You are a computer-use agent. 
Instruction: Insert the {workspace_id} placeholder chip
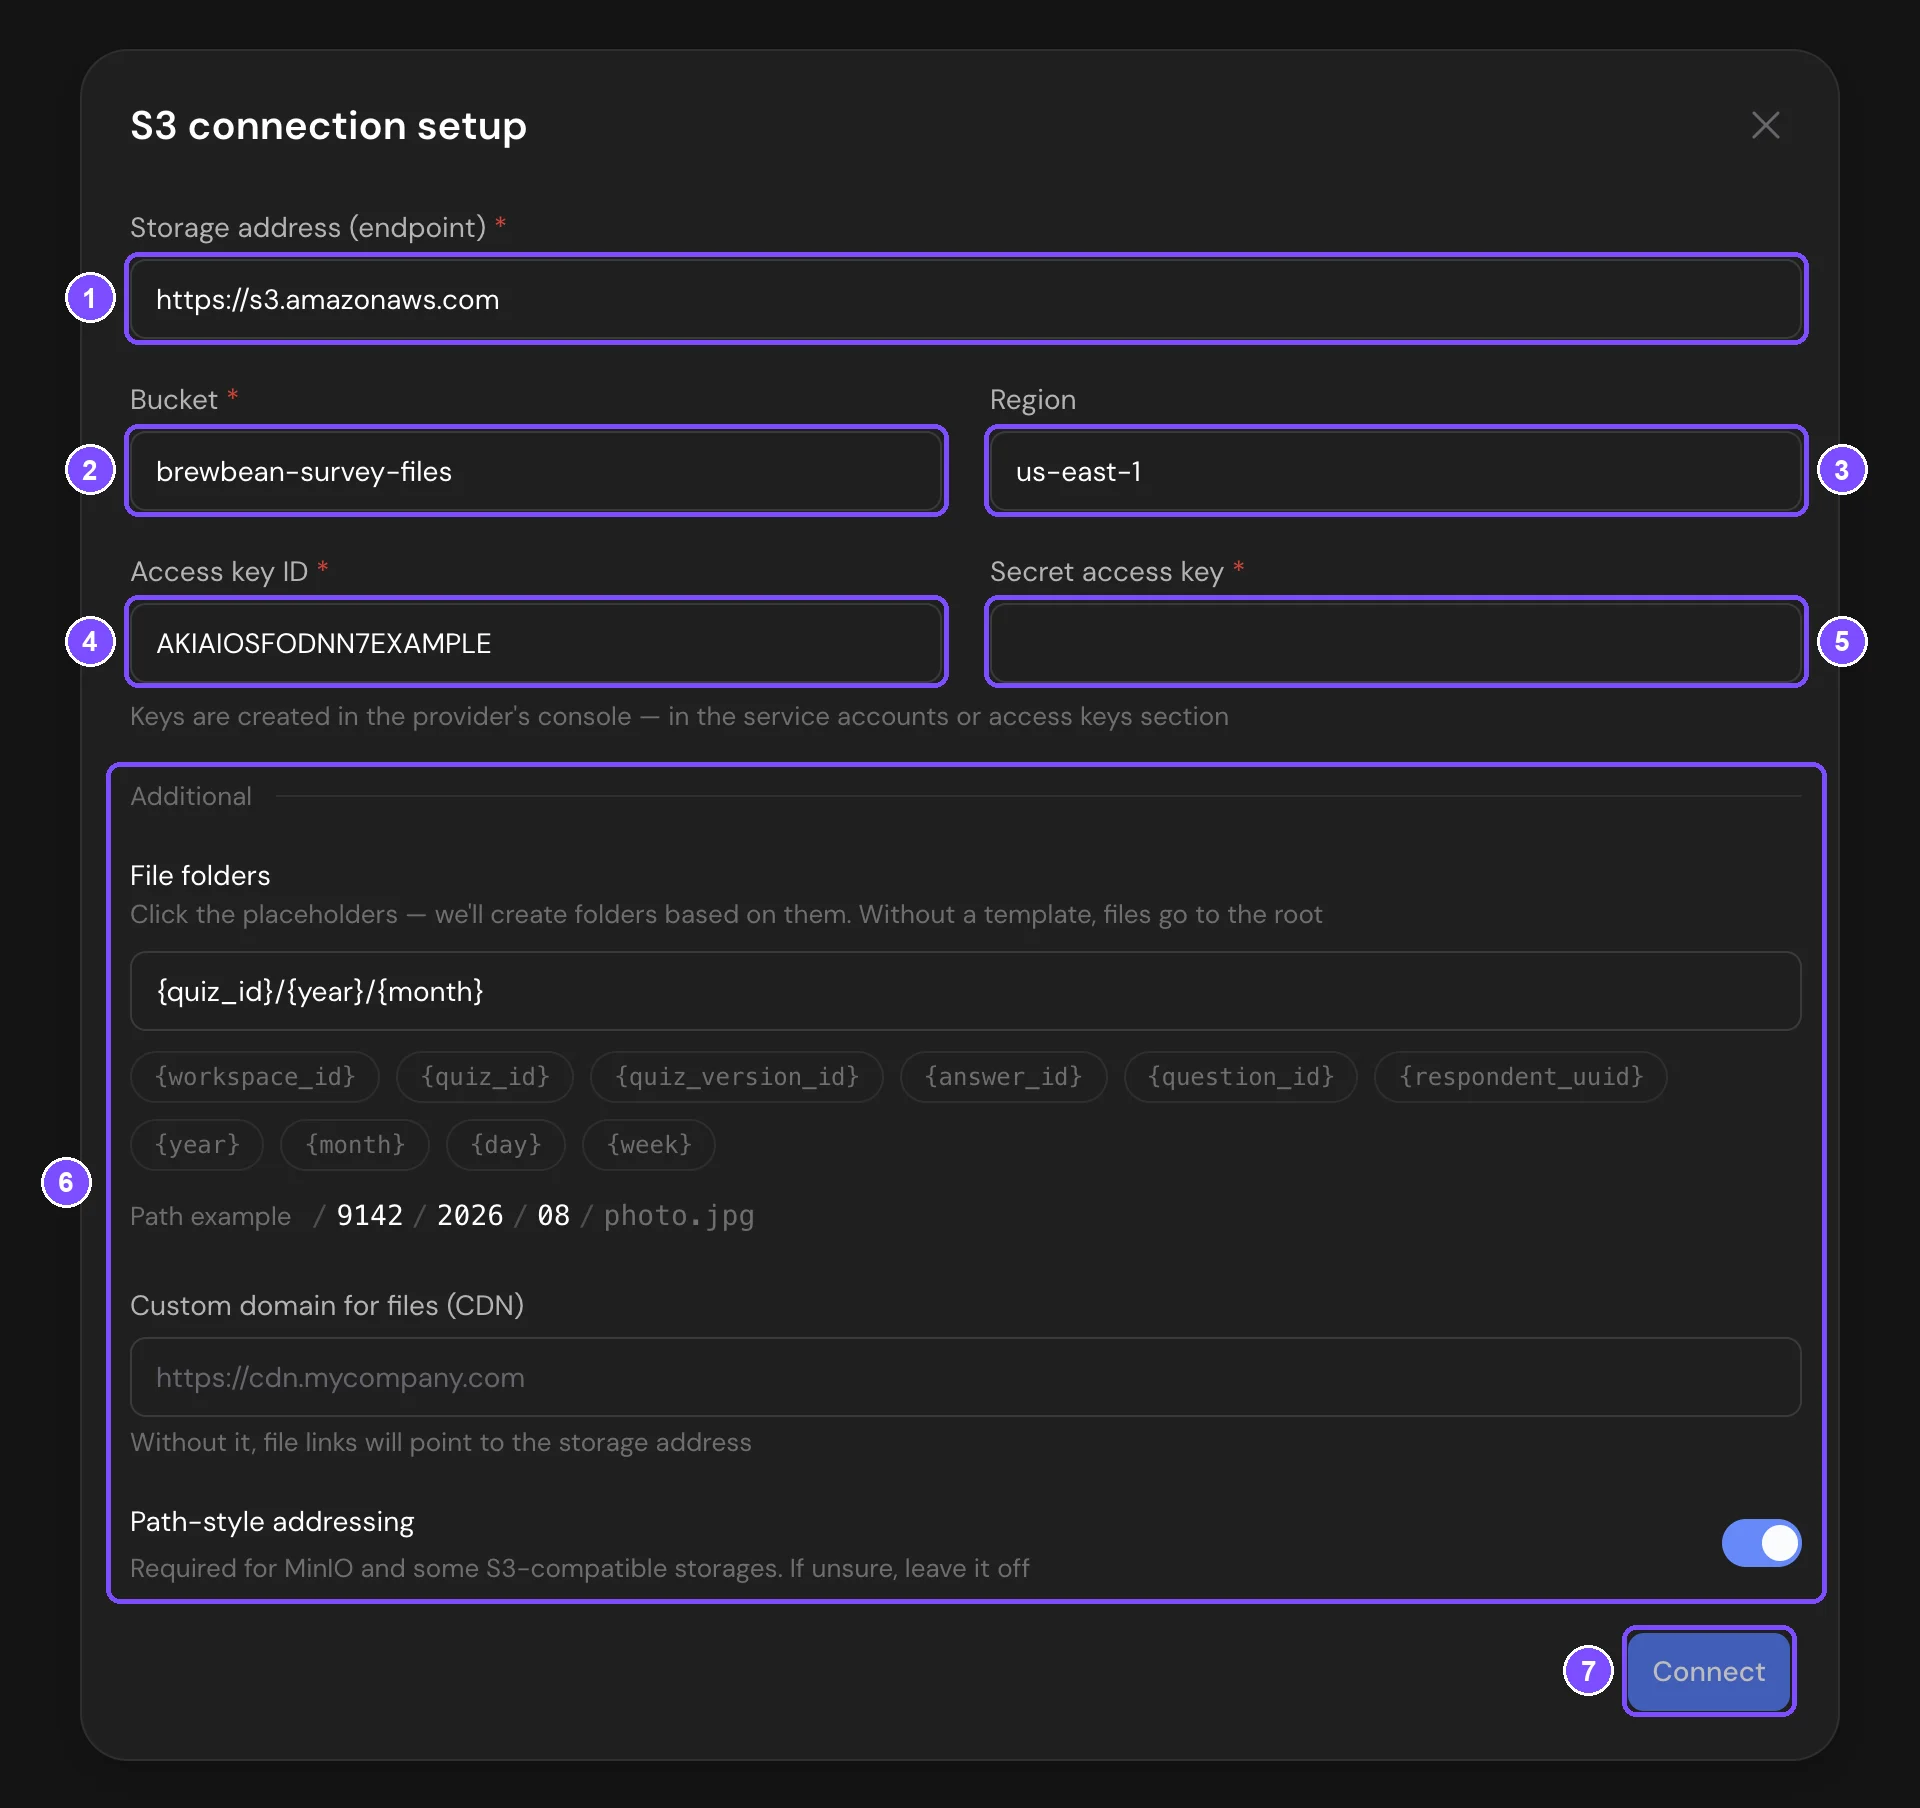(x=255, y=1077)
